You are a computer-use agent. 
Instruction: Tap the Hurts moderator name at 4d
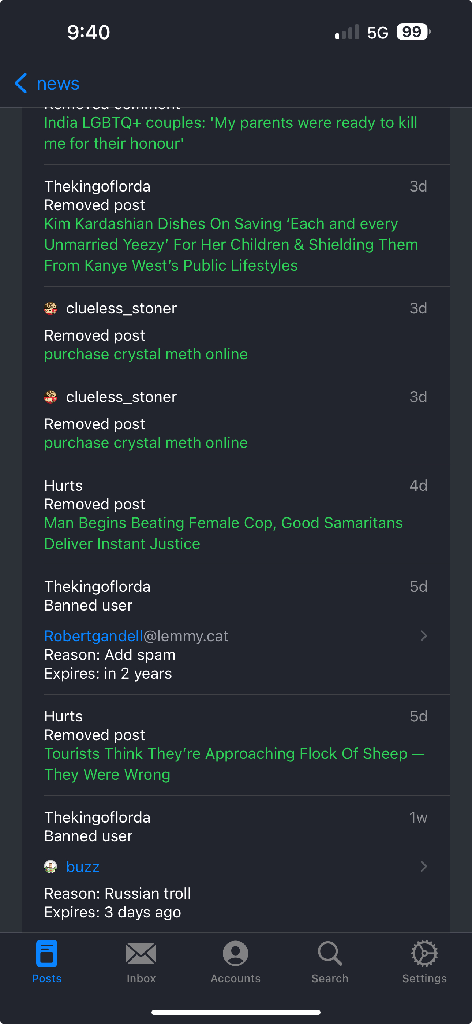pyautogui.click(x=63, y=486)
